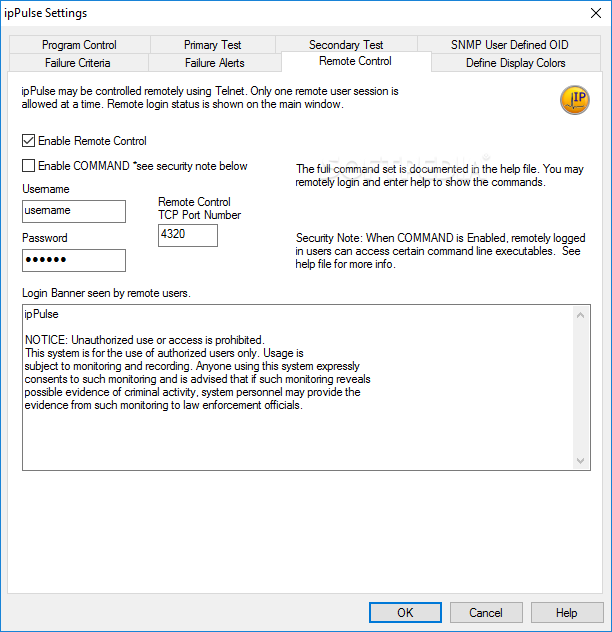The width and height of the screenshot is (612, 632).
Task: Click the 'Login Banner seen by remote users.' label
Action: pos(106,293)
